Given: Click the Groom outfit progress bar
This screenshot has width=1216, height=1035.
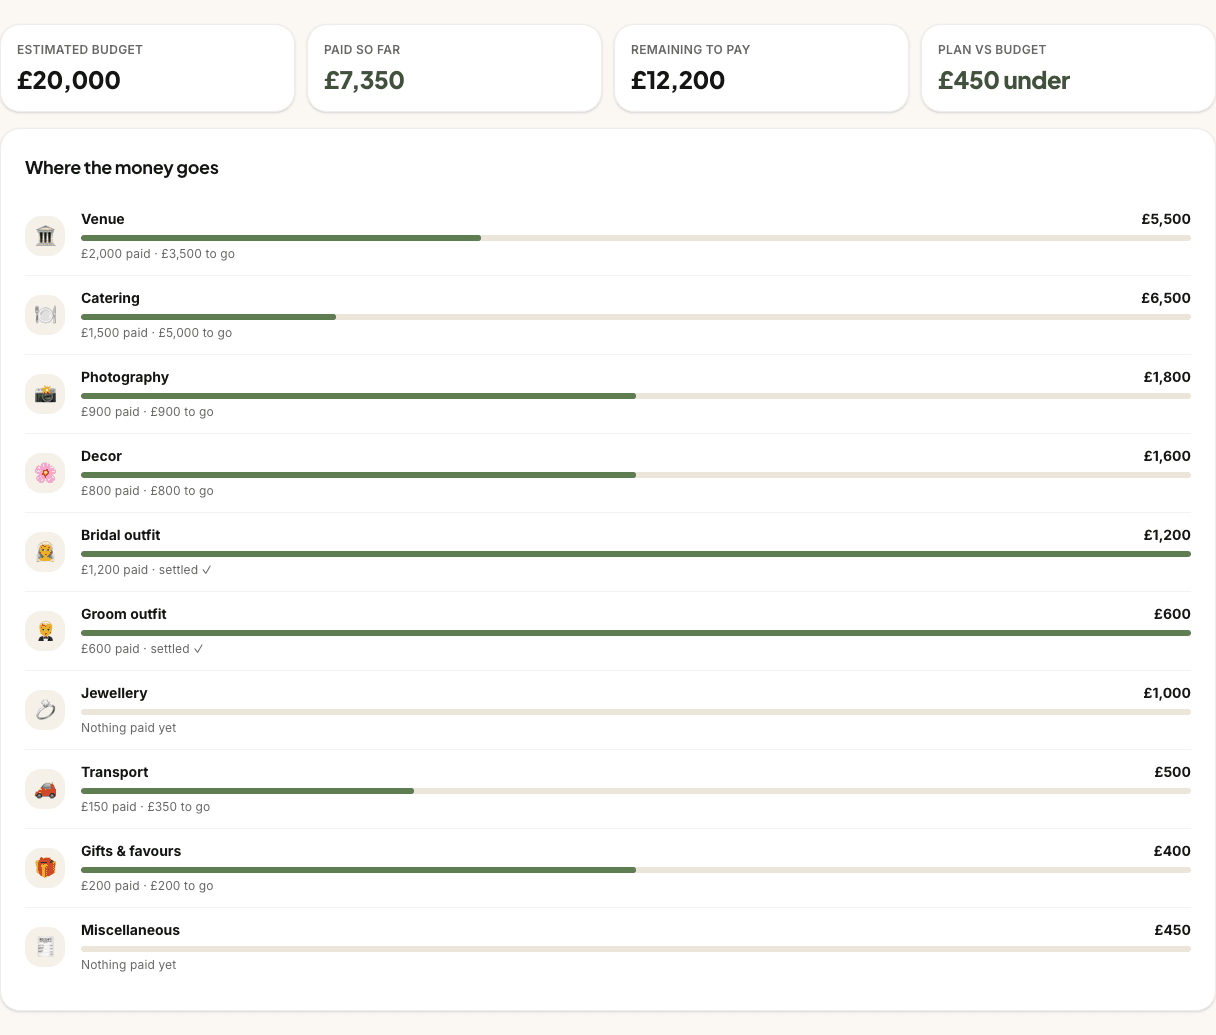Looking at the screenshot, I should pos(636,633).
